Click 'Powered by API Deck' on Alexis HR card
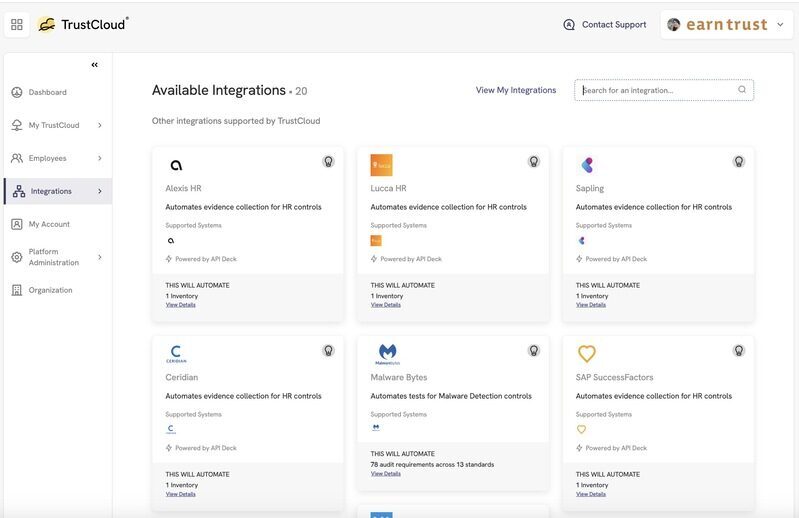This screenshot has height=518, width=799. pos(206,259)
